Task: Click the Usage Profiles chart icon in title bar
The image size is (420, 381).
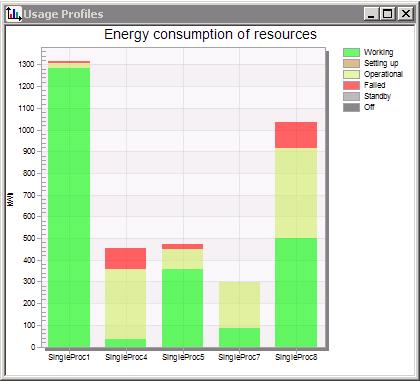Action: click(14, 14)
